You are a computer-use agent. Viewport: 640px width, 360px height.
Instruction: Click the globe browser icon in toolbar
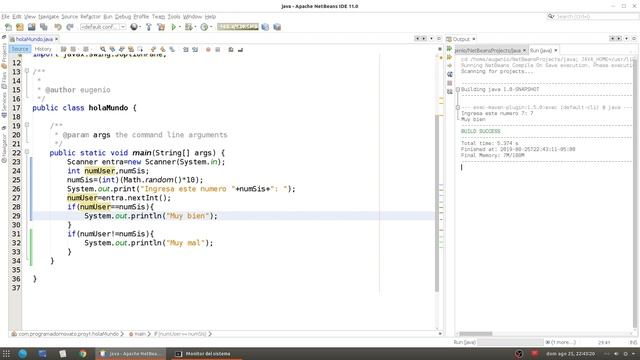pyautogui.click(x=134, y=27)
